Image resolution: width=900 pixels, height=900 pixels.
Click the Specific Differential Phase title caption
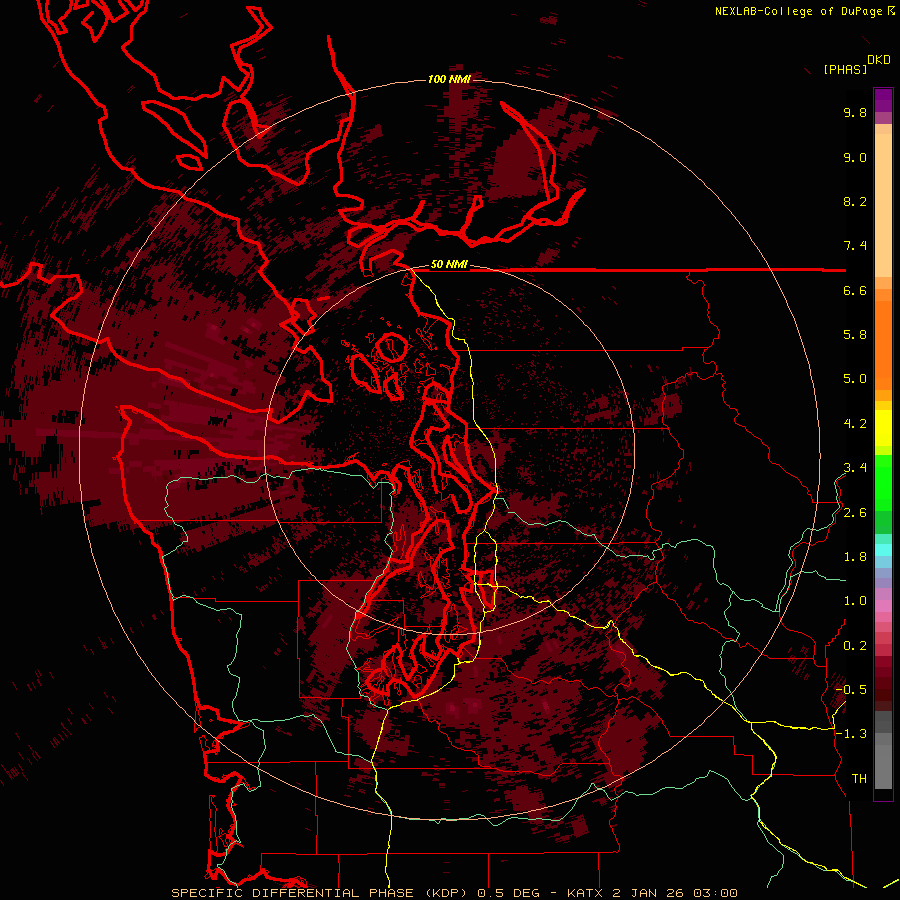tap(455, 893)
